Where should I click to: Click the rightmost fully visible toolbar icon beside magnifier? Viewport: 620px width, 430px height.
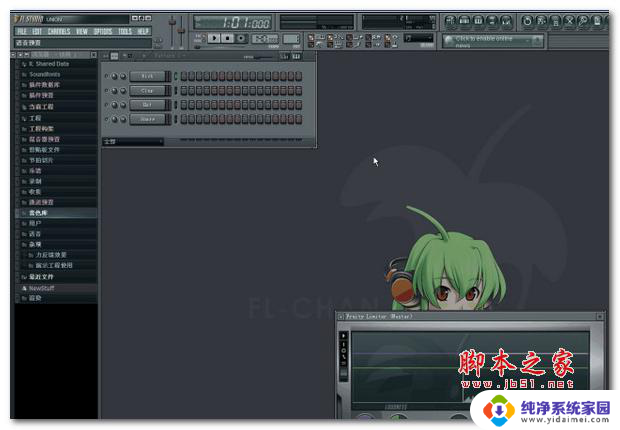click(x=596, y=21)
